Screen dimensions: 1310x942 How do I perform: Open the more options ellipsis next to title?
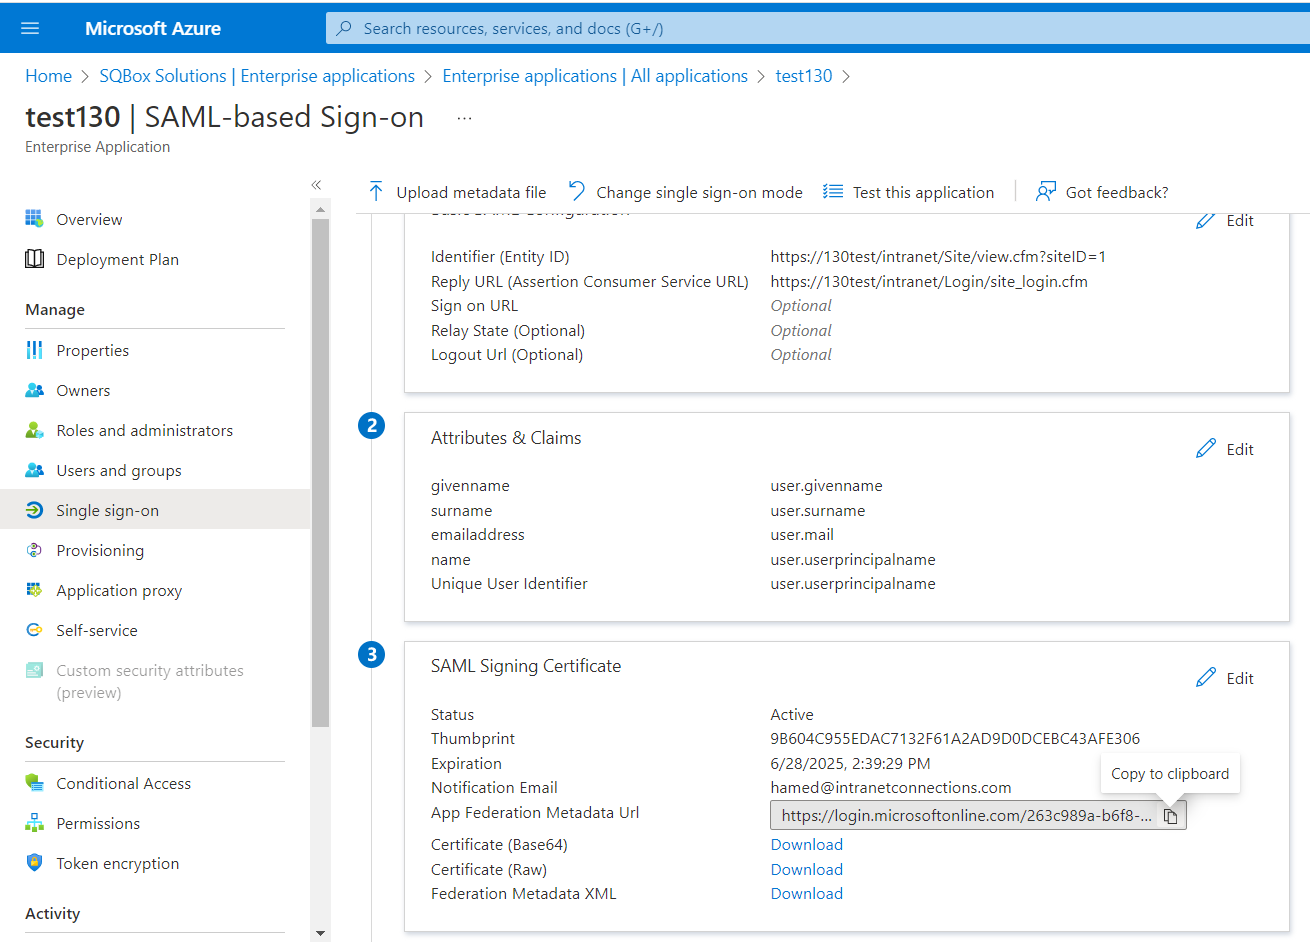(x=464, y=118)
